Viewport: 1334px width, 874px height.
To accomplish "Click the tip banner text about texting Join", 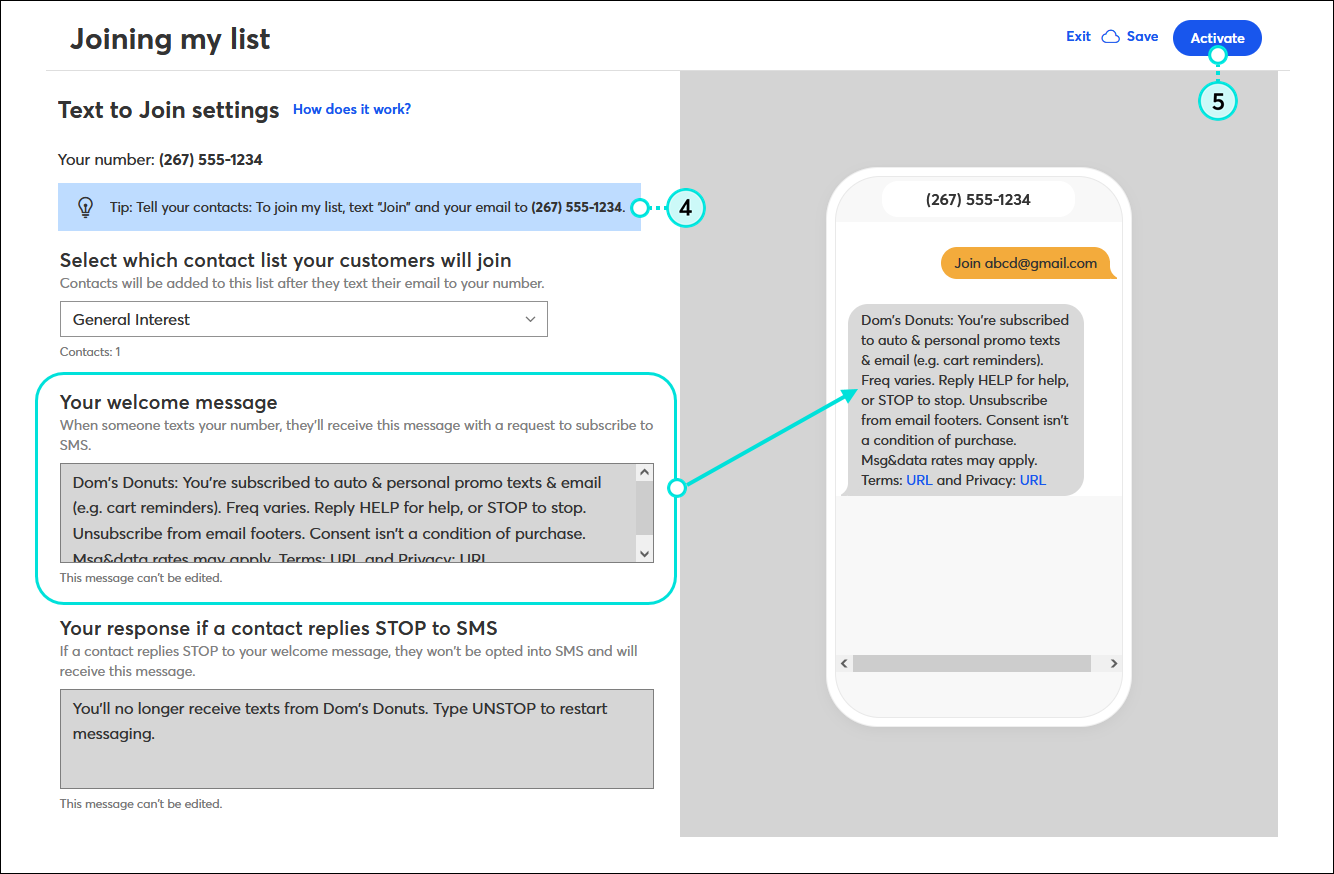I will (368, 207).
